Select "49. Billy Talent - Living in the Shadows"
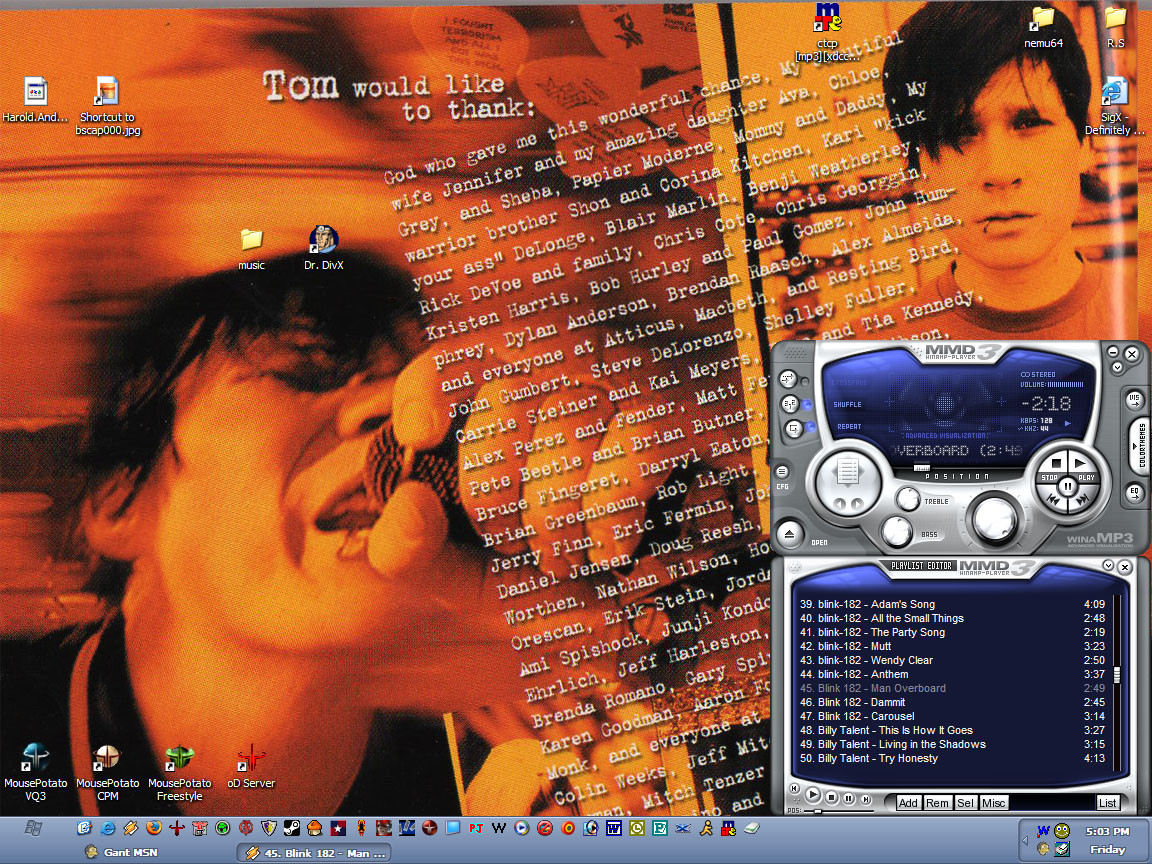1152x864 pixels. (952, 744)
